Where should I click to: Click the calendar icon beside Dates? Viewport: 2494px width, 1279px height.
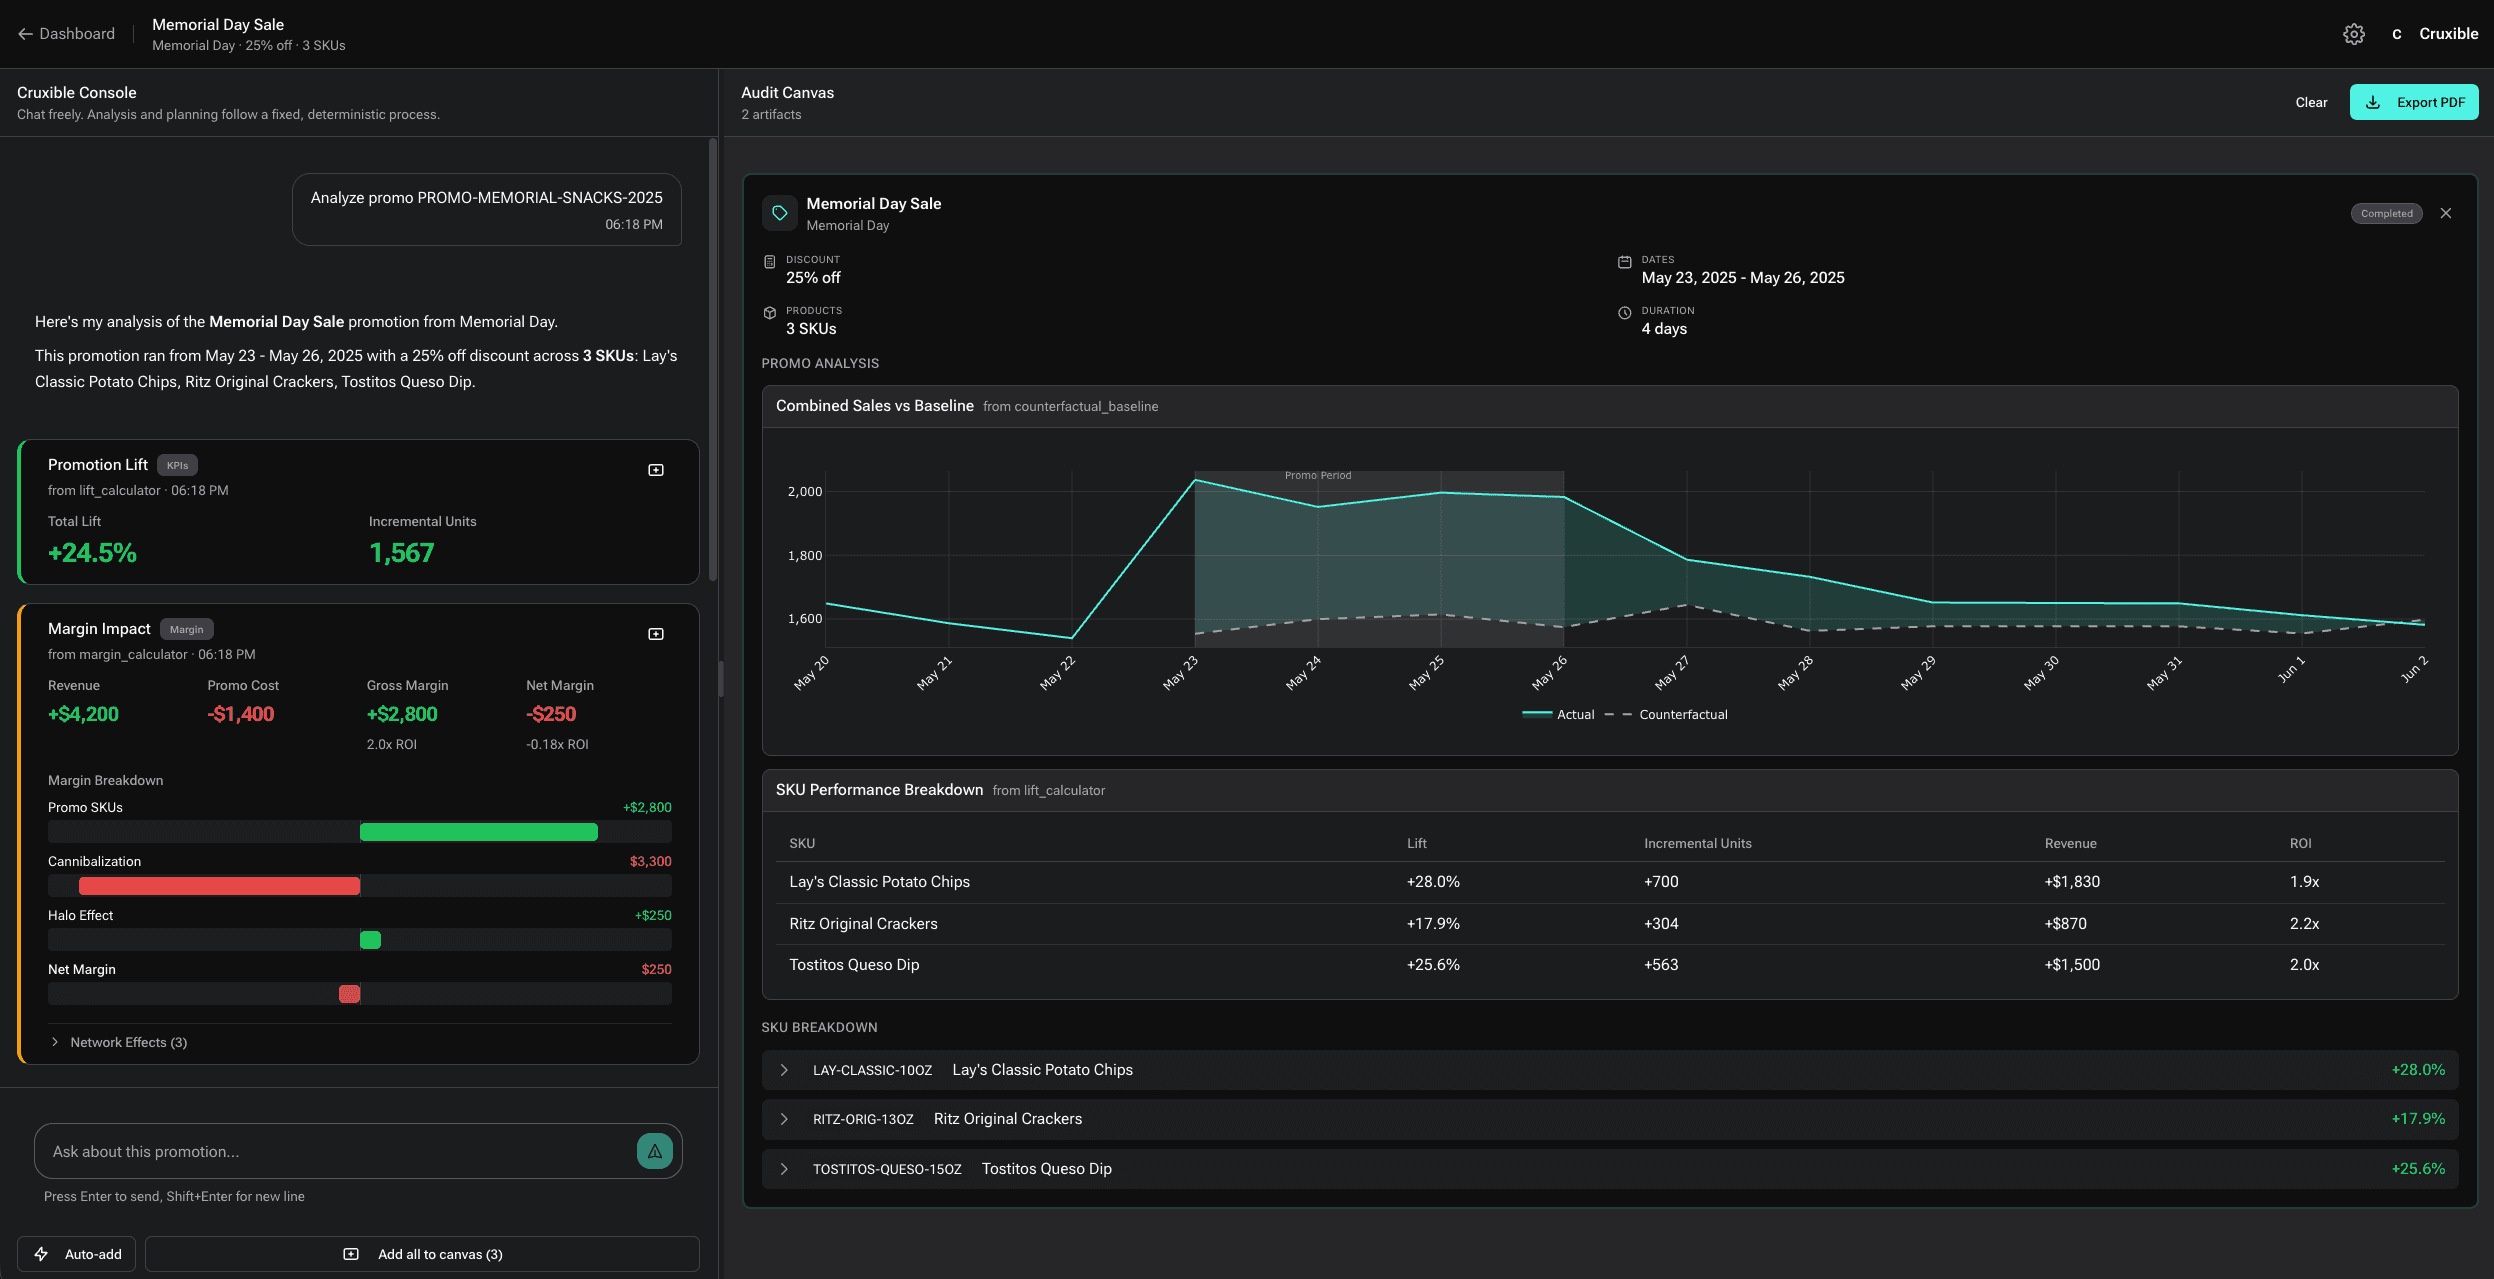tap(1625, 260)
